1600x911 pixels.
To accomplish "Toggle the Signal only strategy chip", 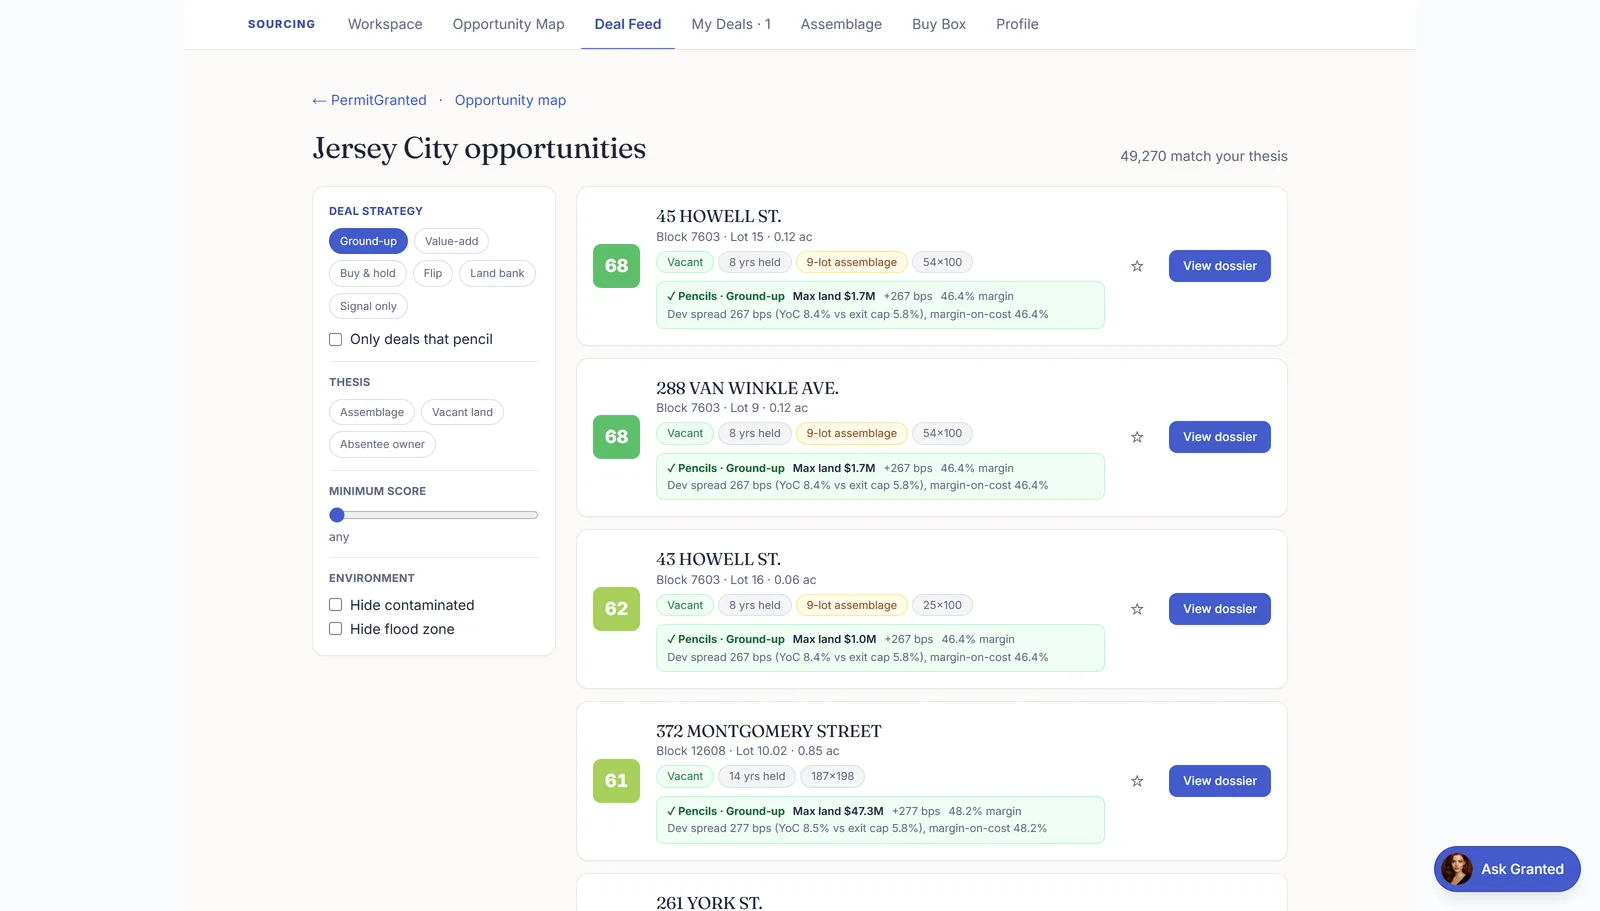I will pyautogui.click(x=368, y=306).
